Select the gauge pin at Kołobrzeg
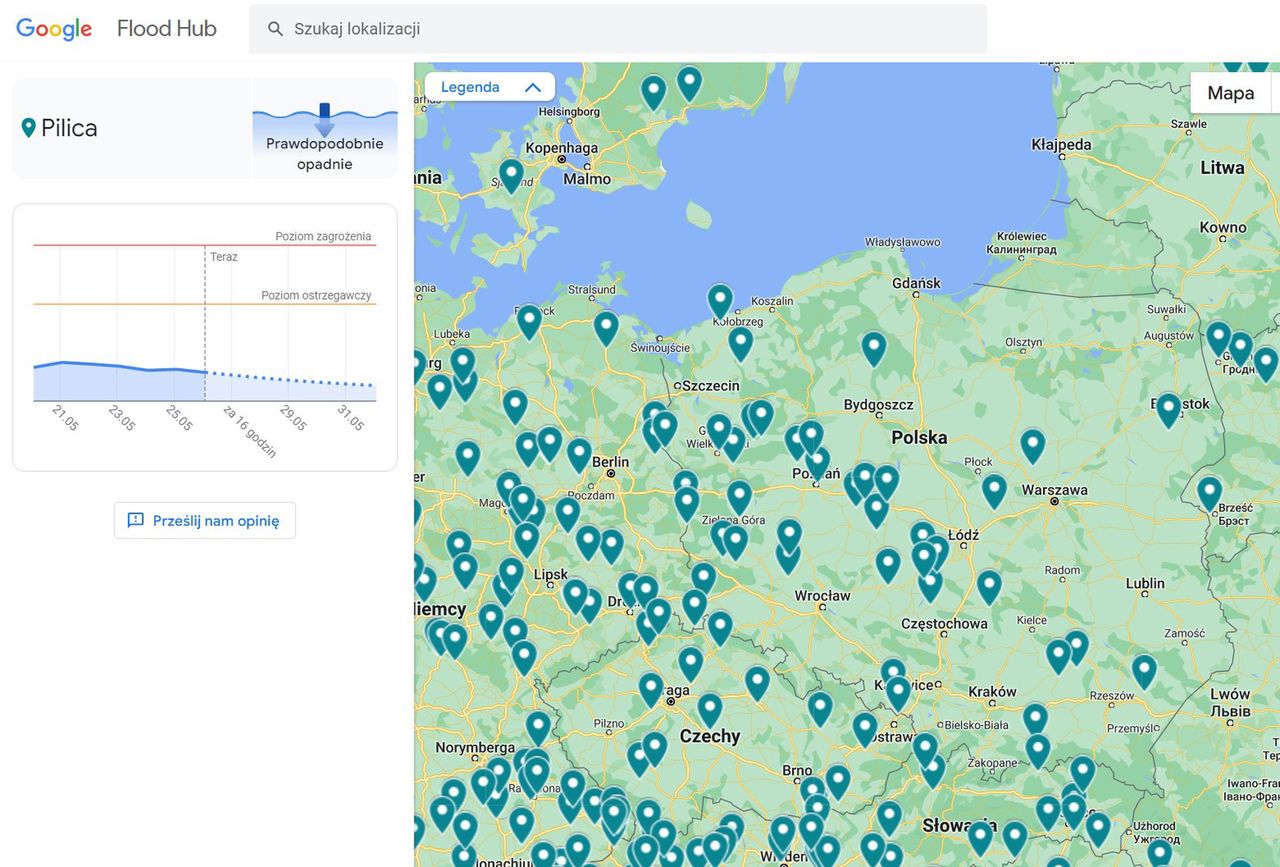Screen dimensions: 1280x867 (720, 300)
